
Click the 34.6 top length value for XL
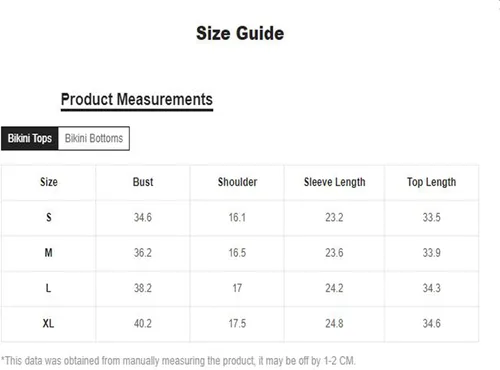pyautogui.click(x=432, y=323)
